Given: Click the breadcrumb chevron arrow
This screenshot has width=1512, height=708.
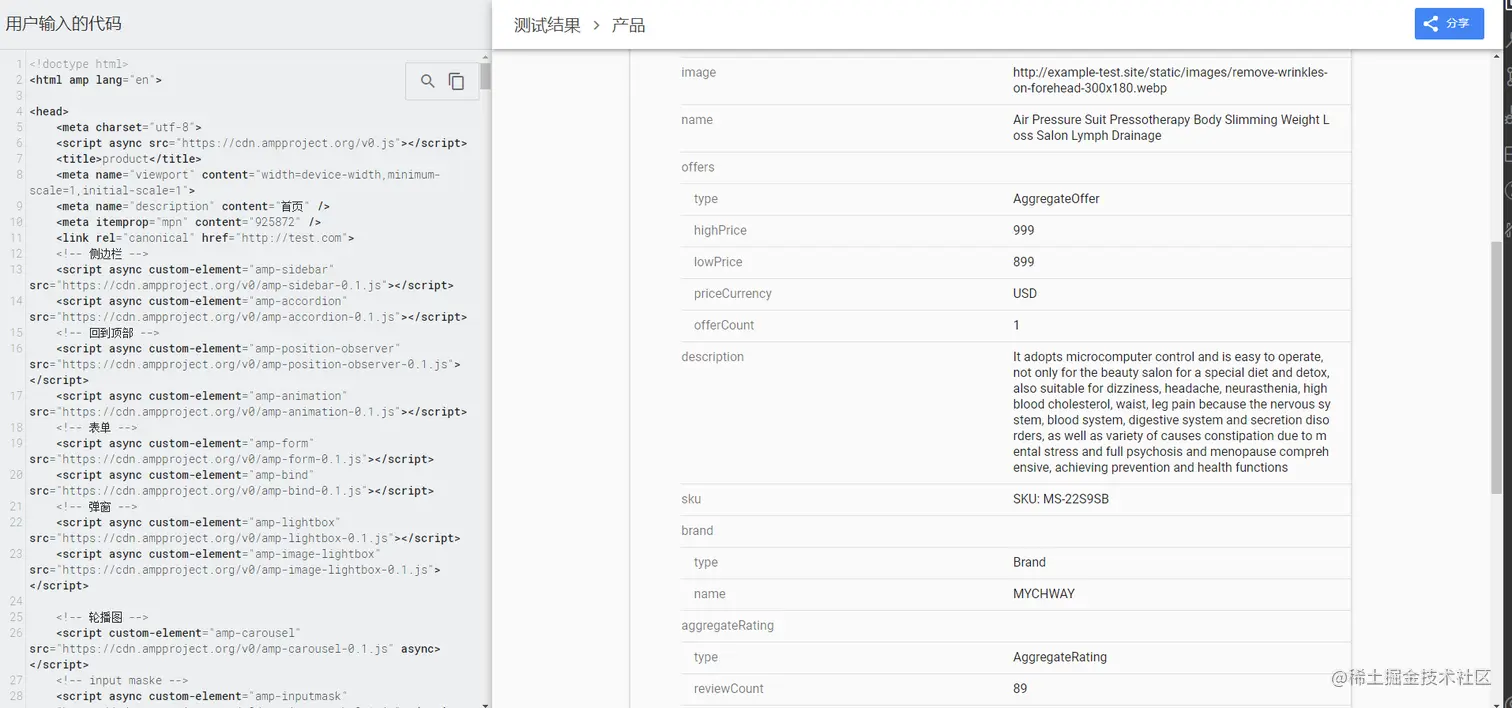Looking at the screenshot, I should tap(596, 25).
